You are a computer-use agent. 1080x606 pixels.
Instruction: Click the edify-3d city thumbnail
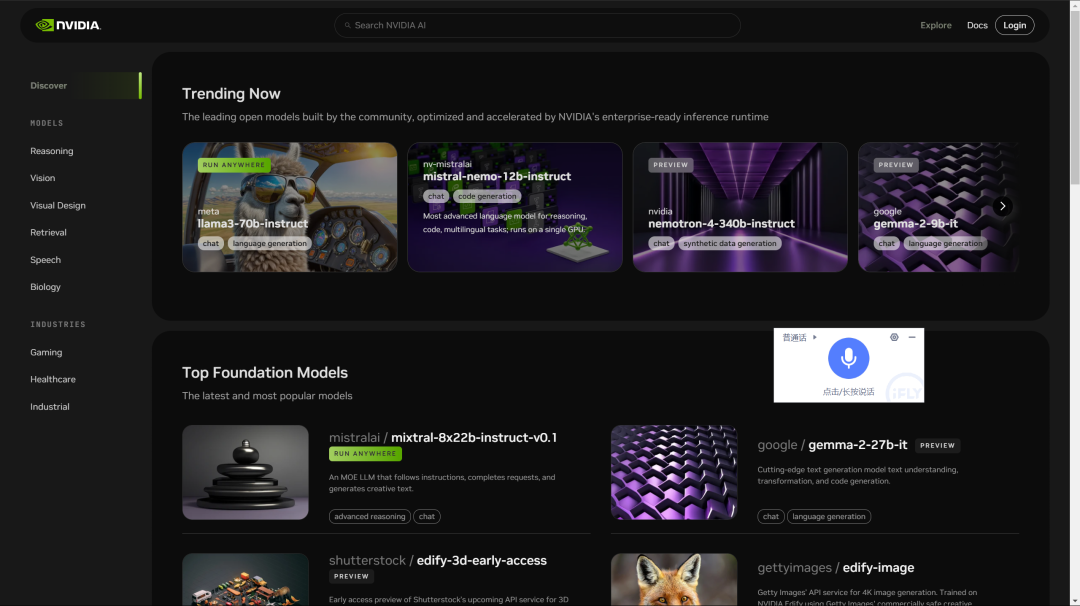pos(245,579)
